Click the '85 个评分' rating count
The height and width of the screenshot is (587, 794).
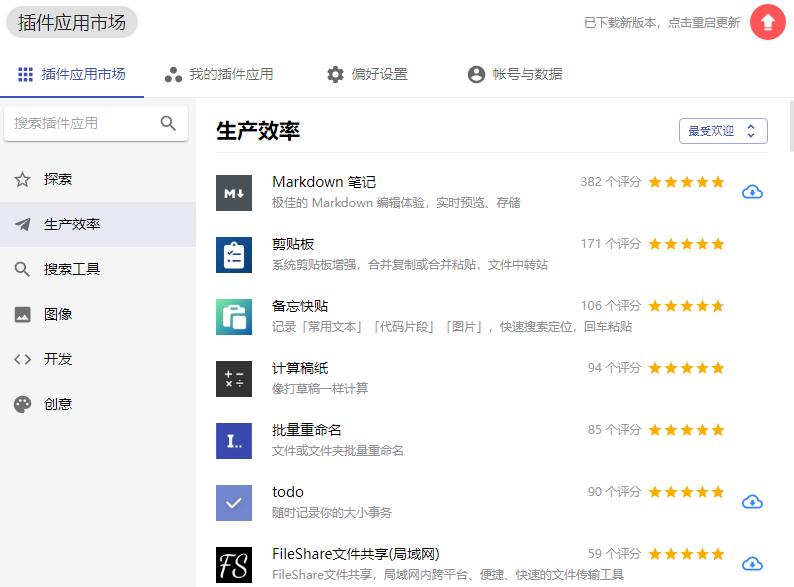[614, 430]
